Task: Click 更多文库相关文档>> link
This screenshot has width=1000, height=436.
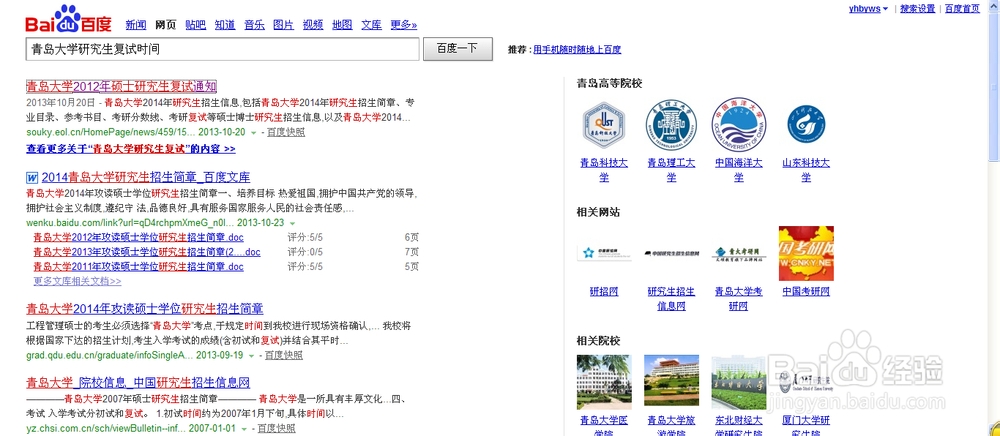Action: (x=77, y=281)
